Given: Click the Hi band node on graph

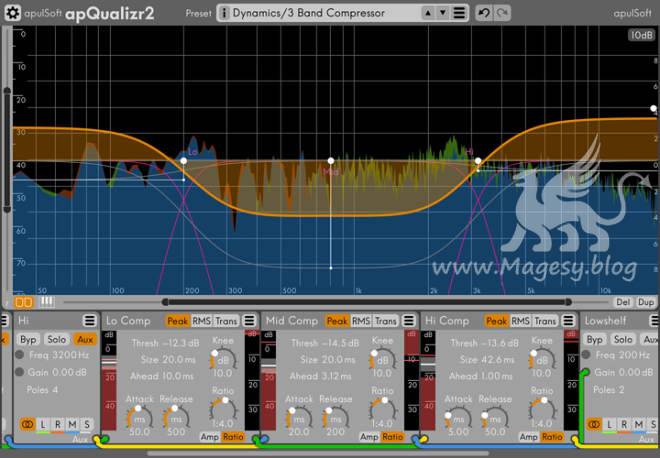Looking at the screenshot, I should coord(478,161).
